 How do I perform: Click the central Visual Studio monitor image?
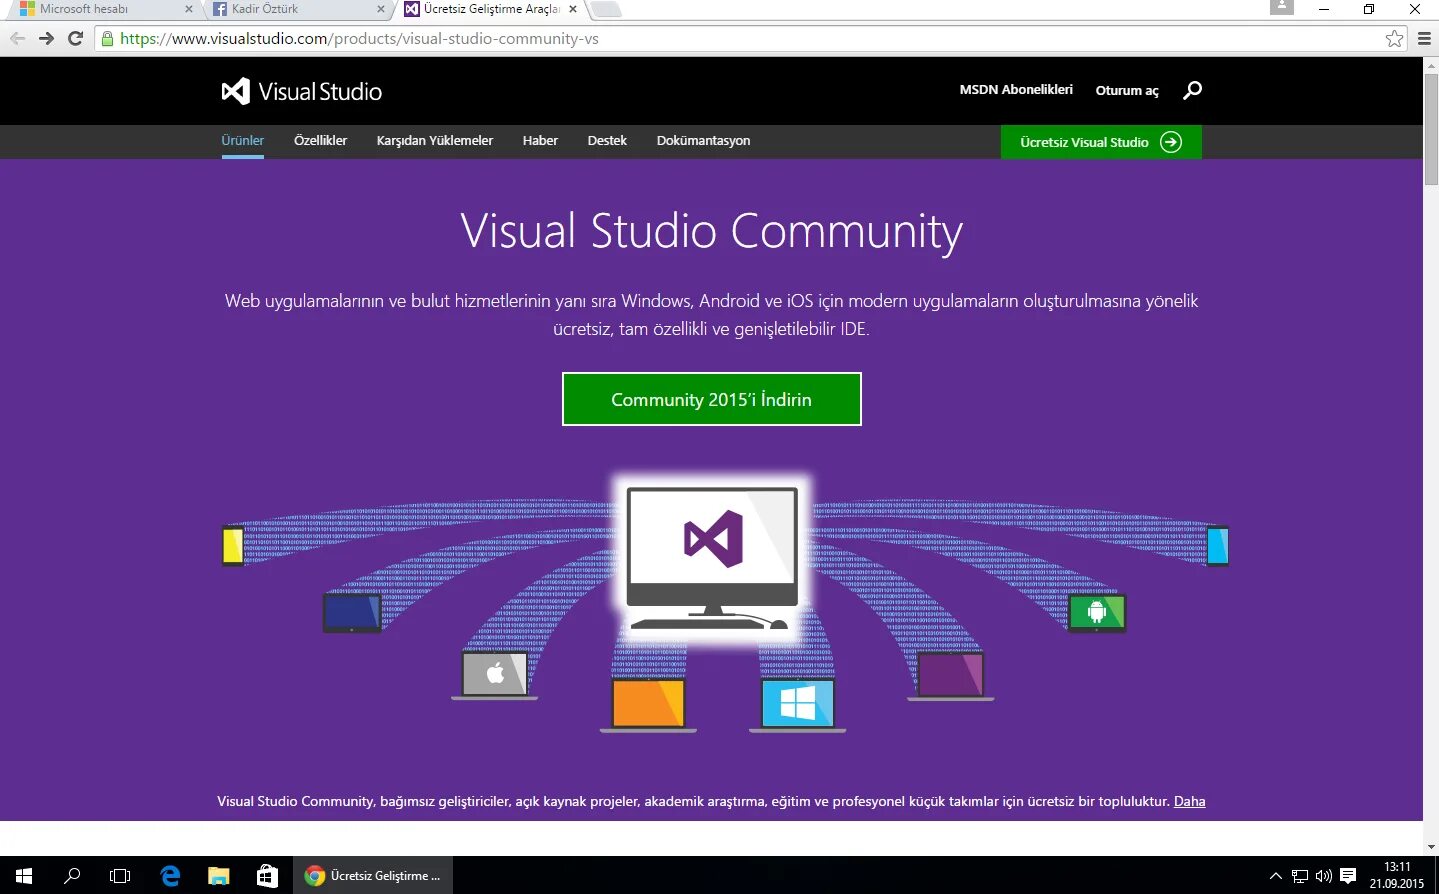pos(711,556)
